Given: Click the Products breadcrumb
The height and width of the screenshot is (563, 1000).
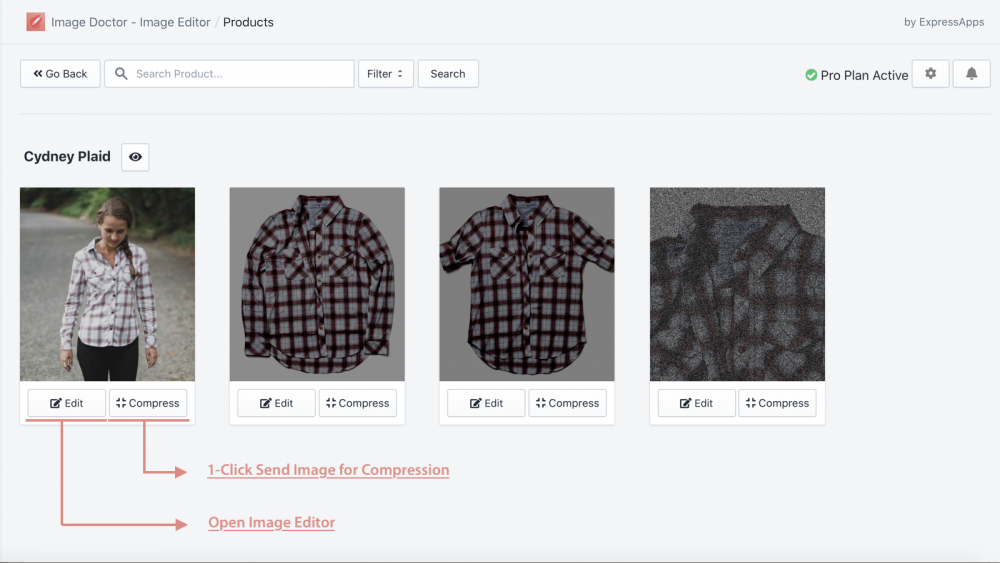Looking at the screenshot, I should click(x=248, y=22).
